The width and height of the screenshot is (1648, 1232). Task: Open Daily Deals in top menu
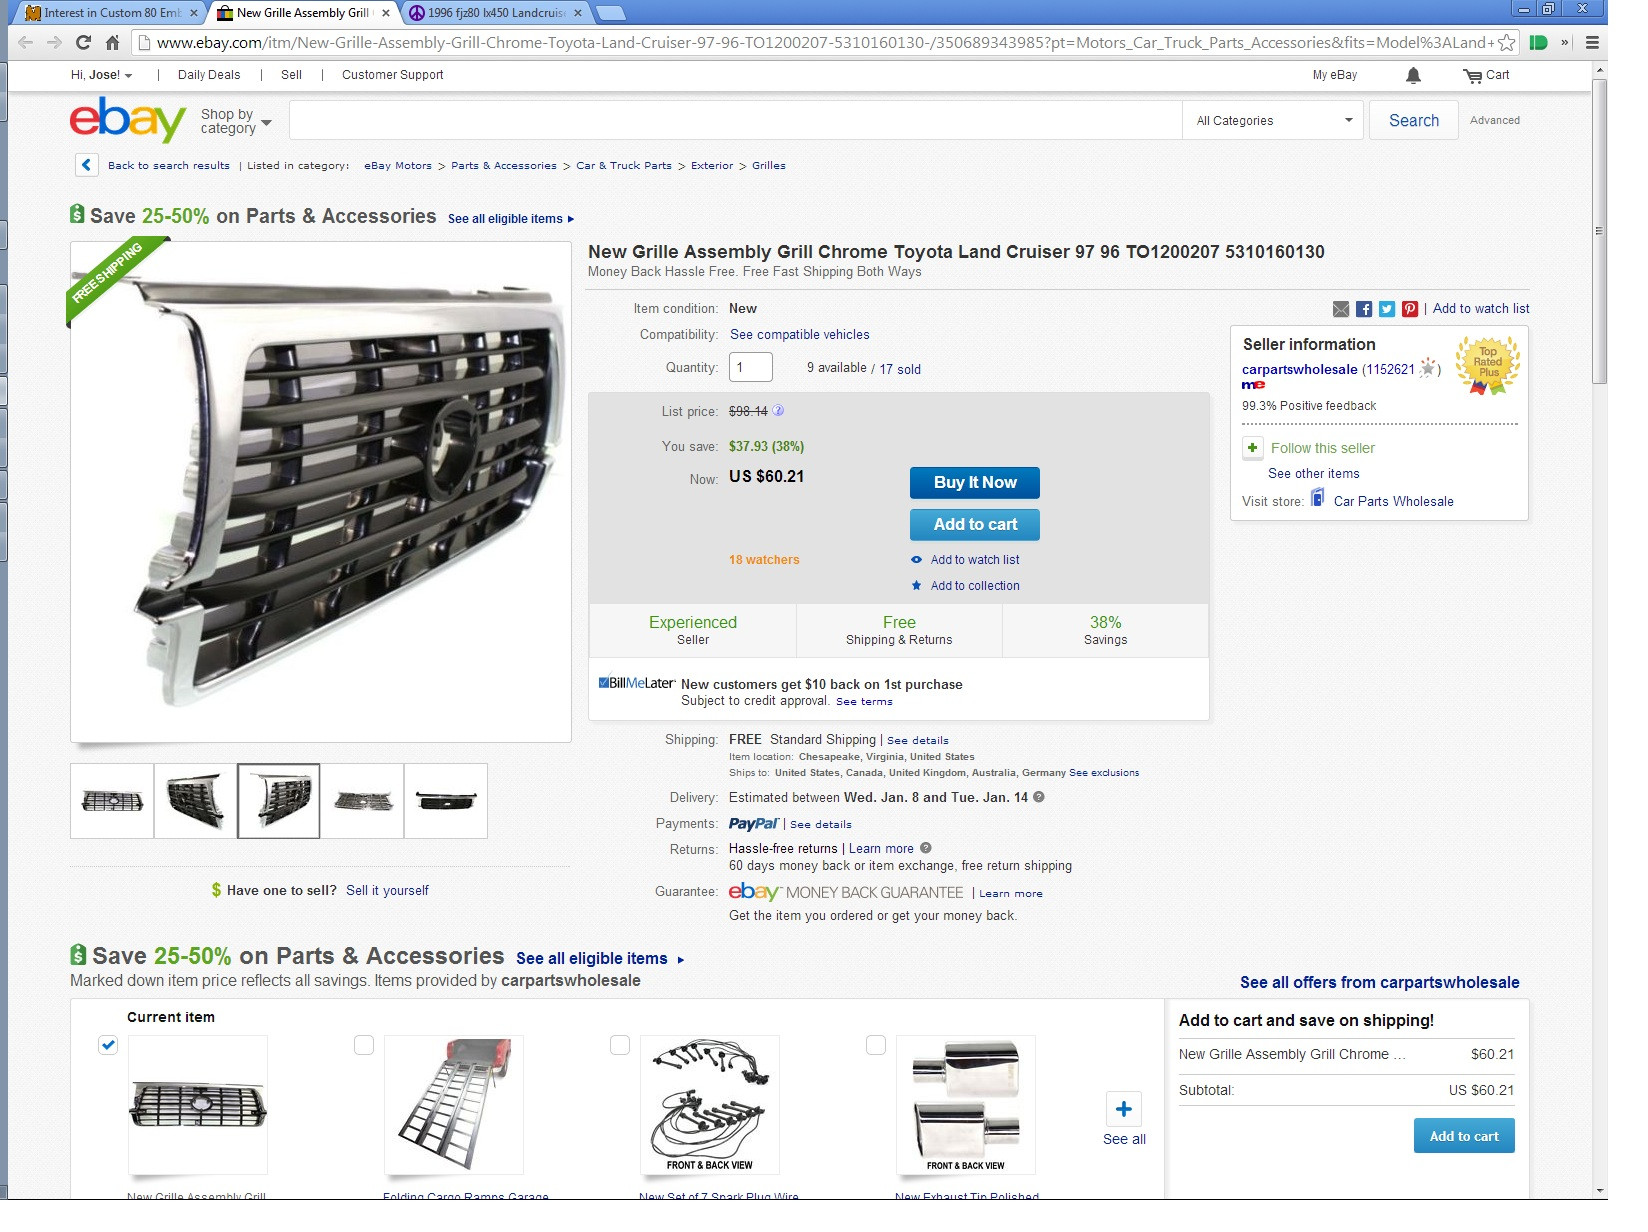click(x=209, y=75)
